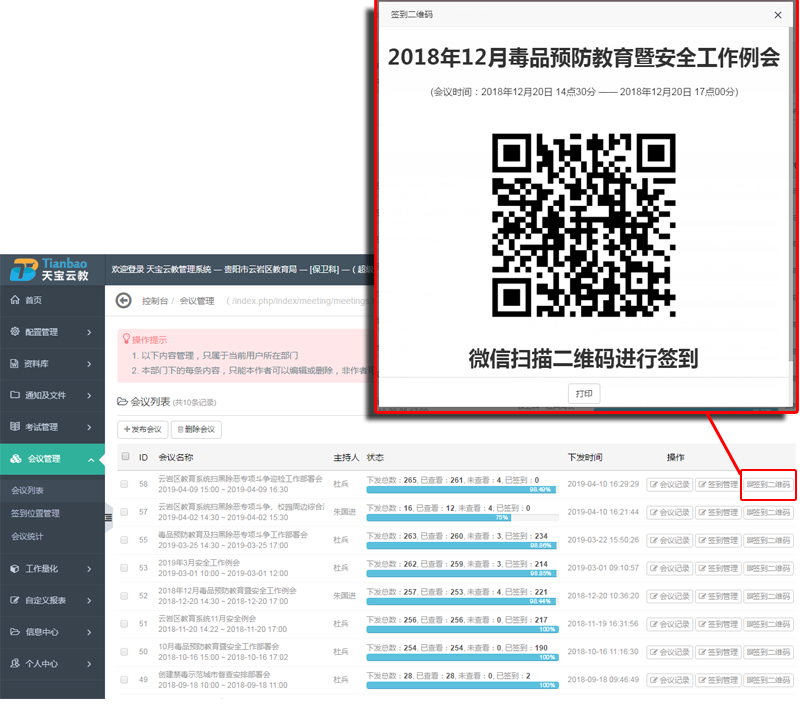
Task: Open 签到管理 for meeting 55
Action: point(718,541)
